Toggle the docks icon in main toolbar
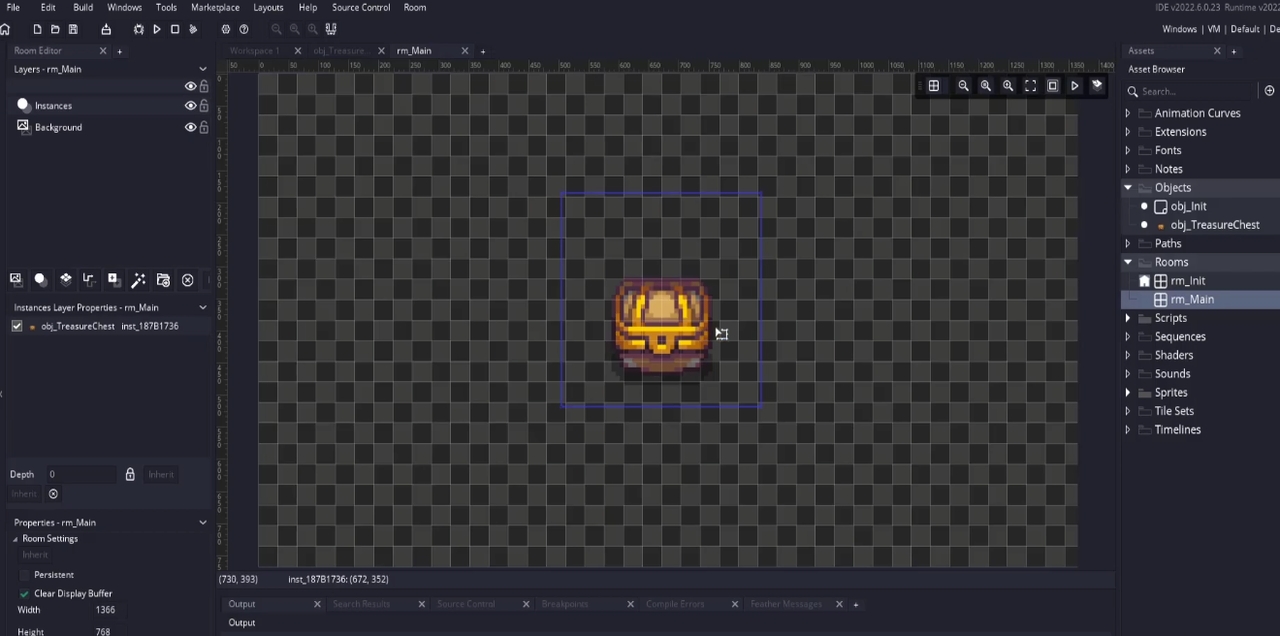 pos(331,29)
